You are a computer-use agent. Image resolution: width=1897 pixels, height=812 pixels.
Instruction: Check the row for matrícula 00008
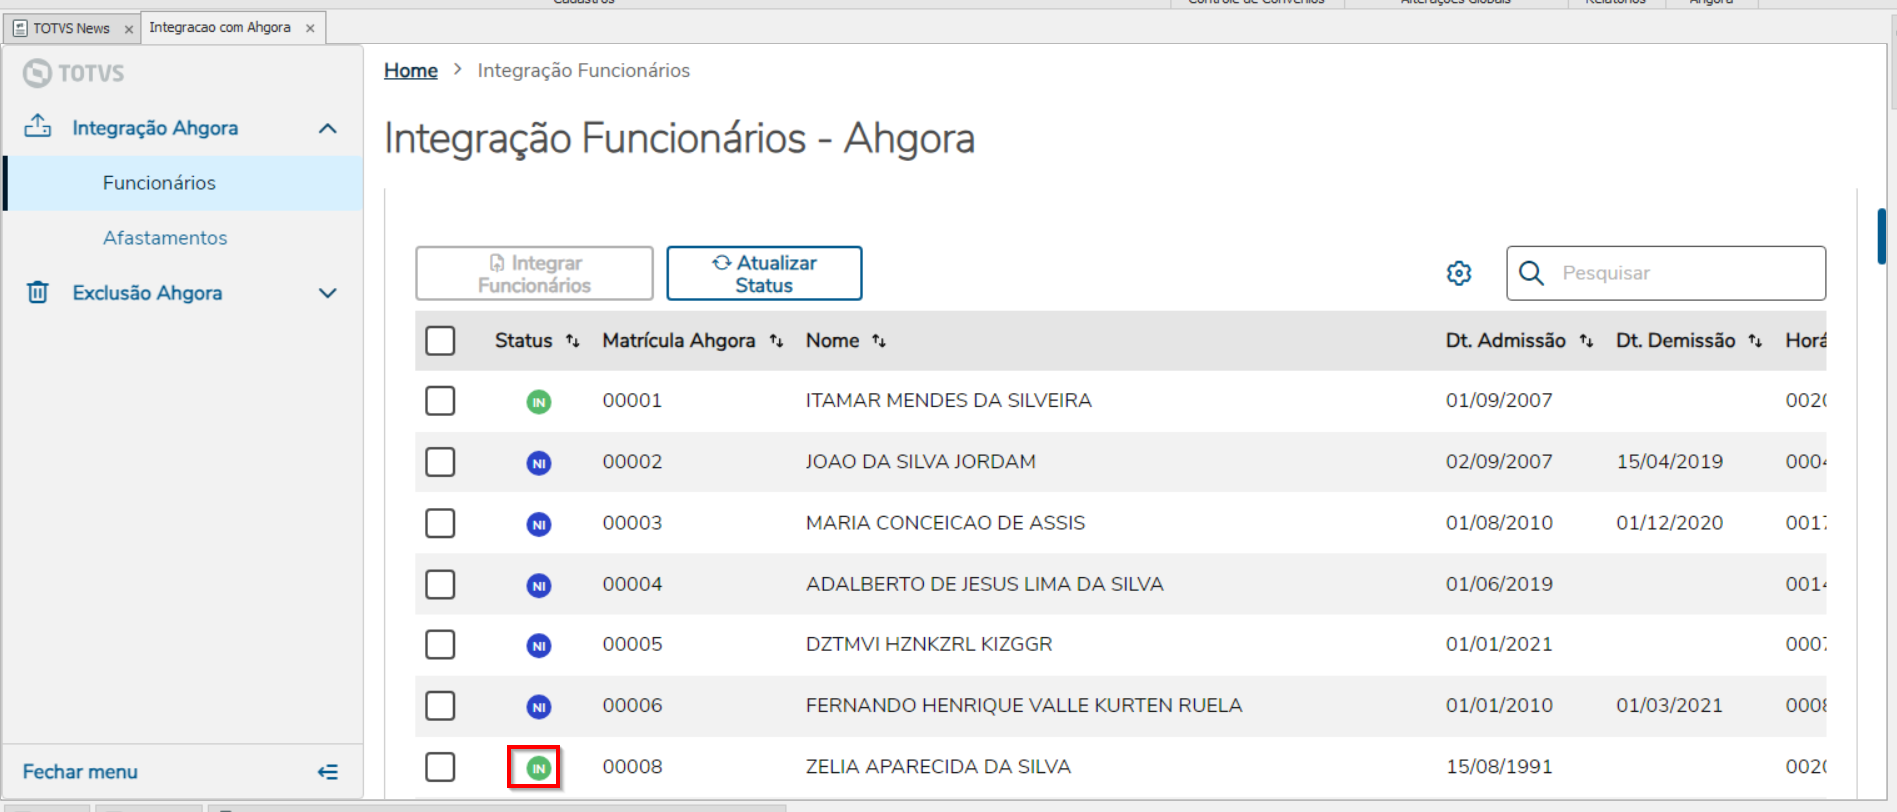pos(440,767)
